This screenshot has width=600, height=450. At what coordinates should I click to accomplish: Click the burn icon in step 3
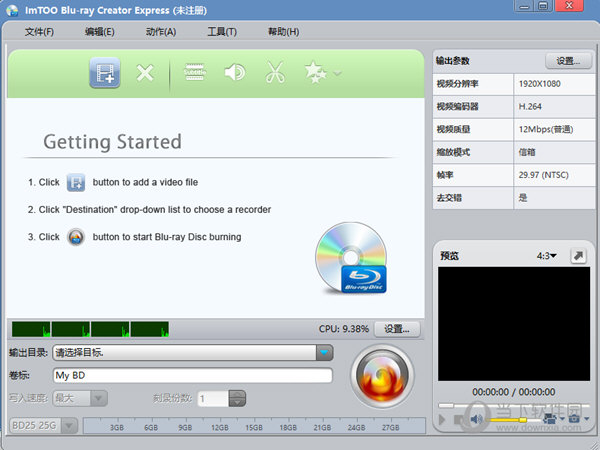[76, 237]
